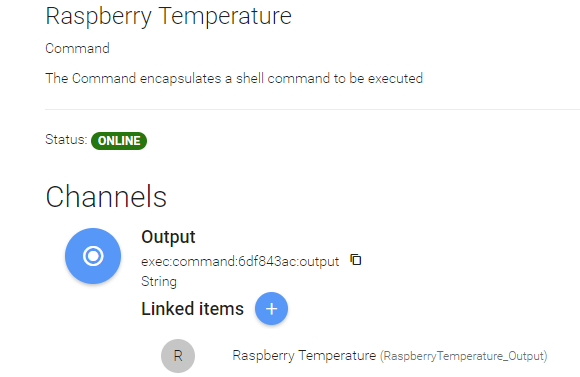Click the String channel type label
This screenshot has height=377, width=580.
tap(159, 282)
